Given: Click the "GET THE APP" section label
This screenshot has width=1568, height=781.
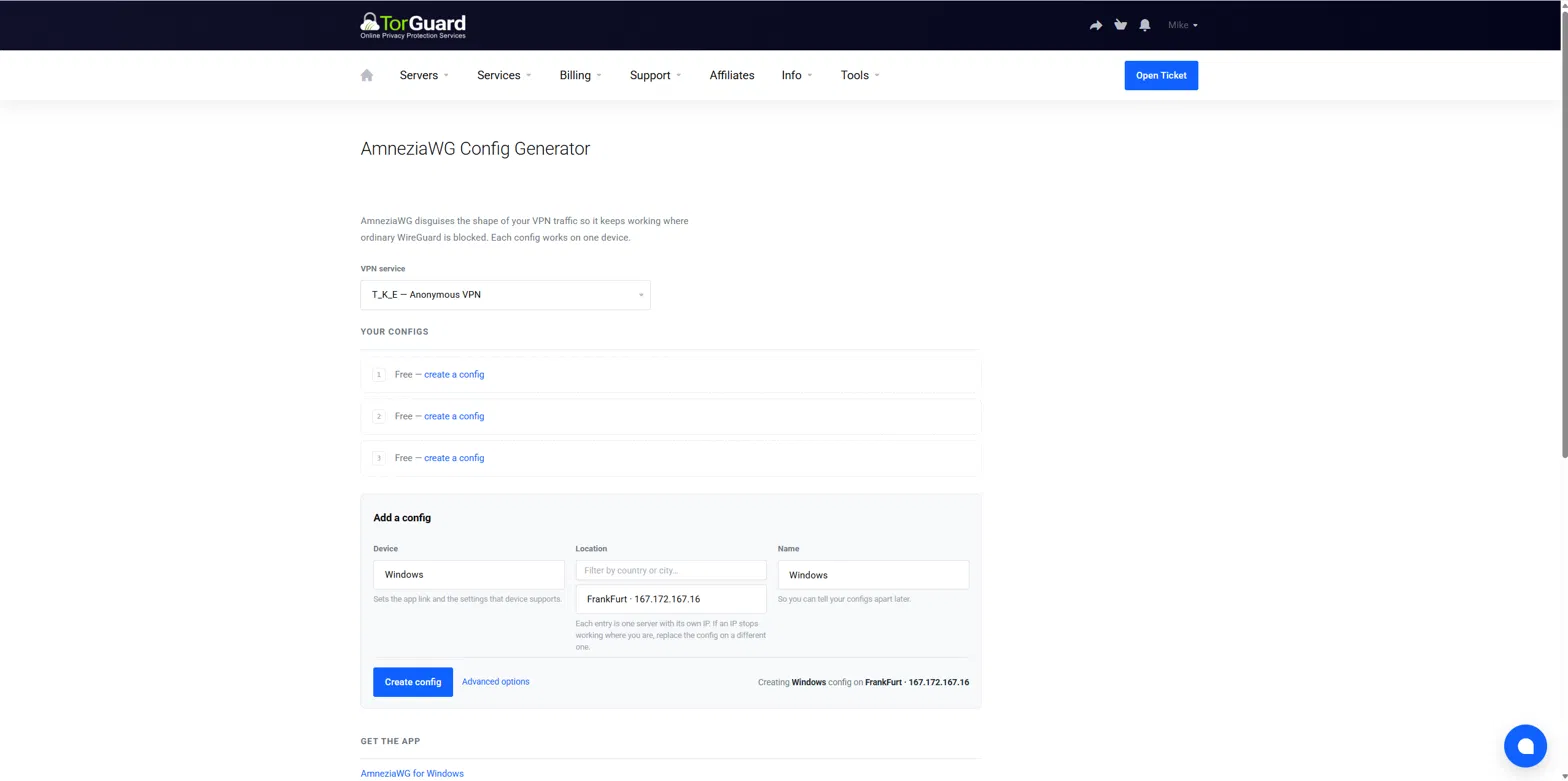Looking at the screenshot, I should point(390,741).
